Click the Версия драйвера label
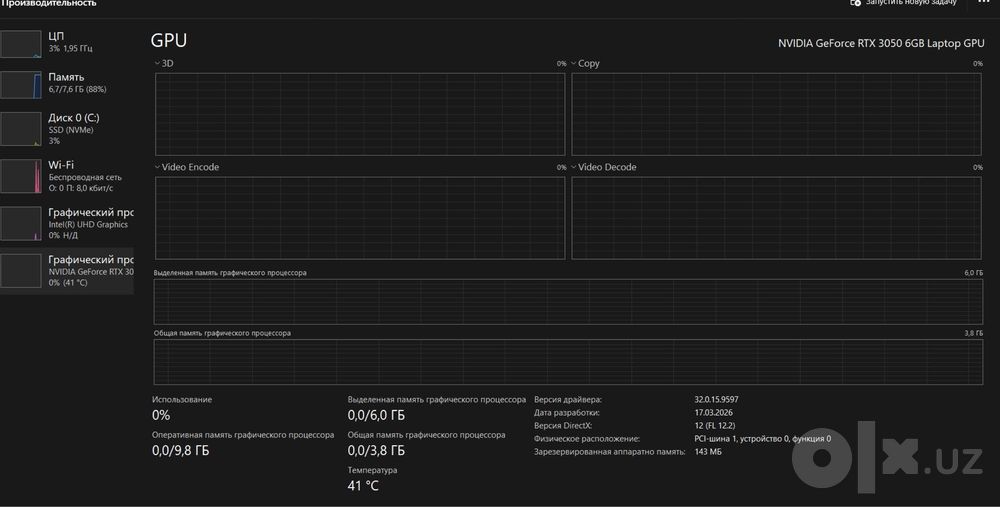The image size is (1000, 507). pos(568,400)
